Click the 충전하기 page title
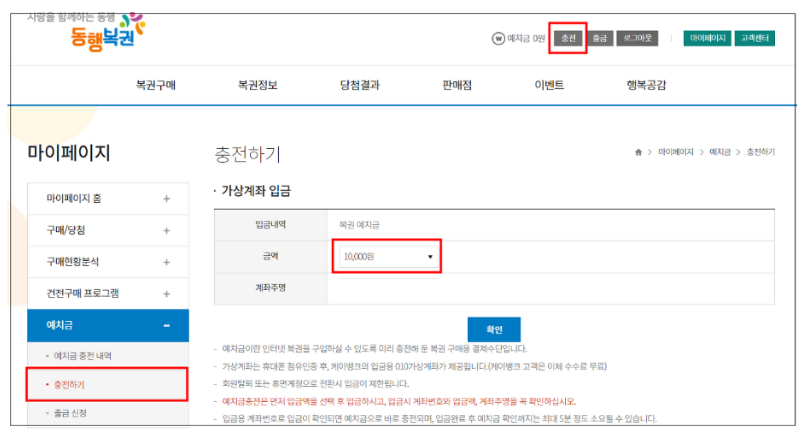This screenshot has height=437, width=812. coord(248,154)
